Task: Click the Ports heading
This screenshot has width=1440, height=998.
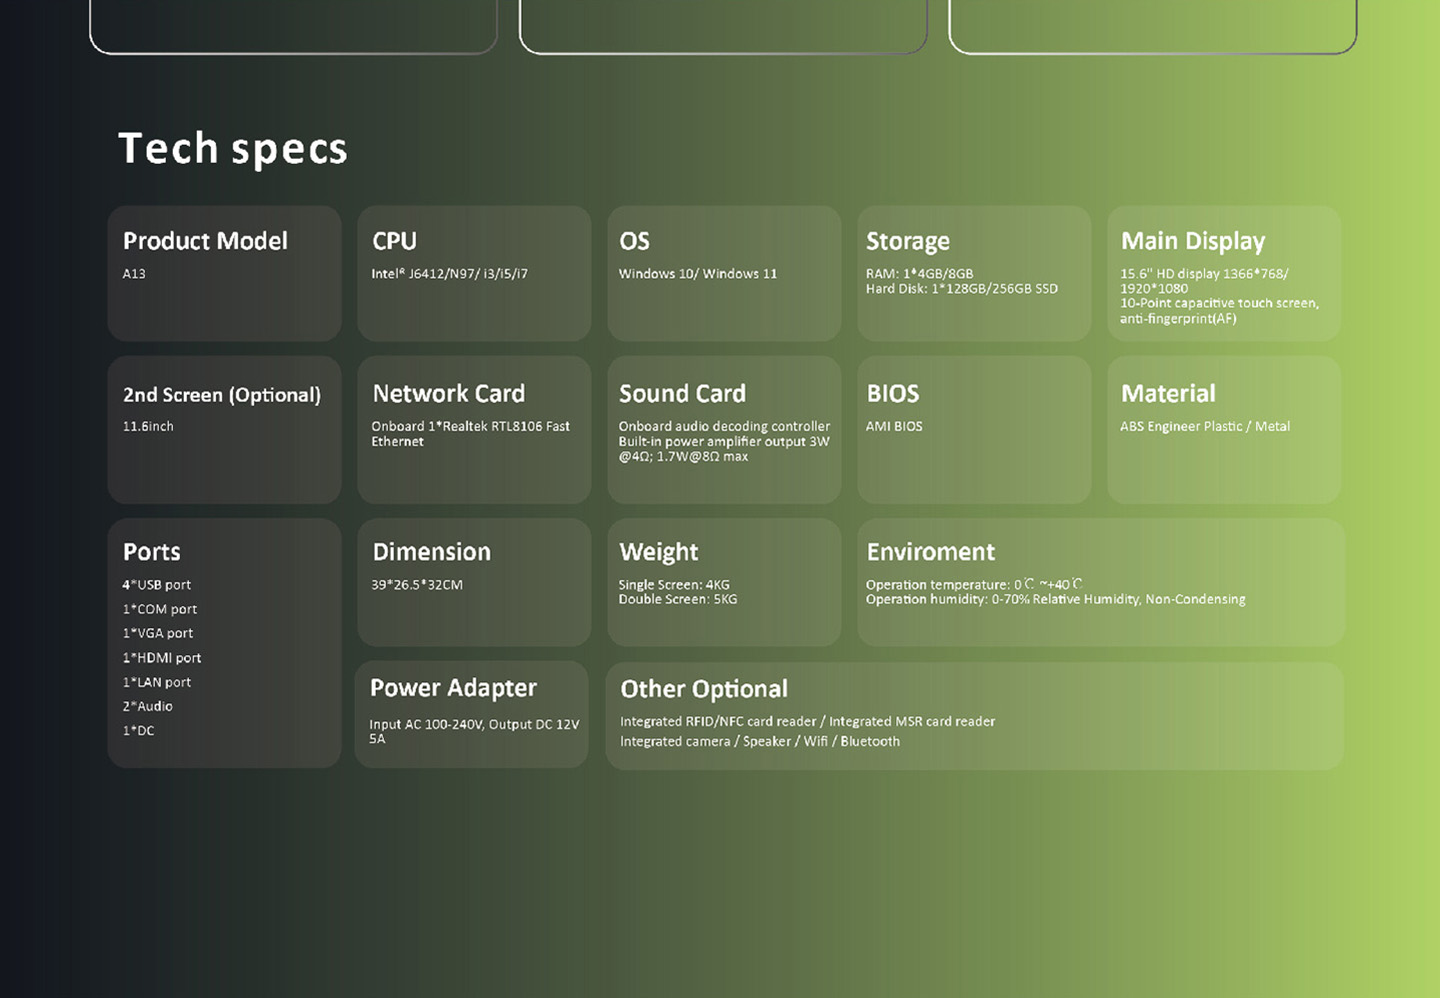Action: coord(152,552)
